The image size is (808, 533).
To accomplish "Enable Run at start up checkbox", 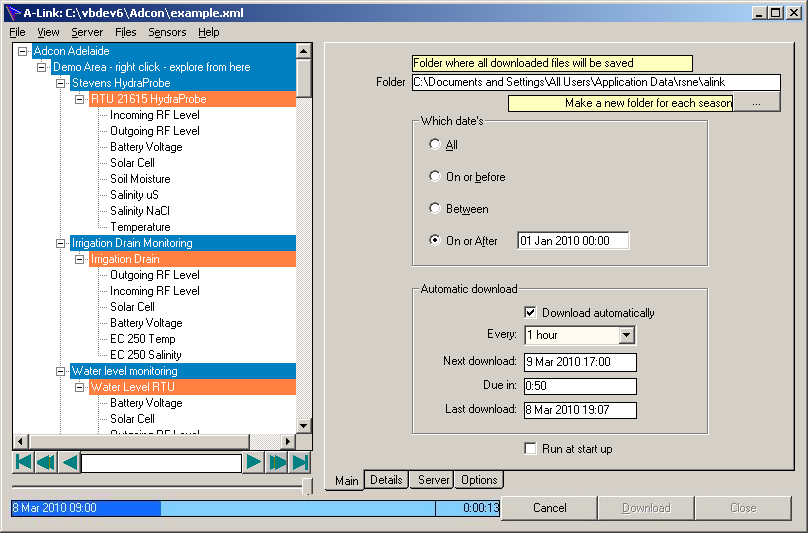I will [x=531, y=449].
